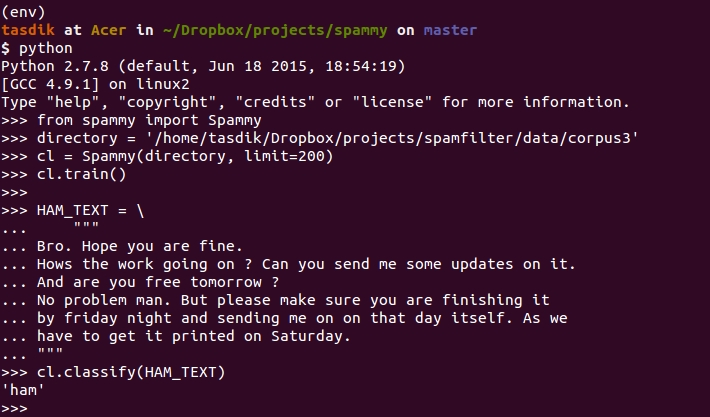The width and height of the screenshot is (710, 417).
Task: Click the master branch name
Action: coord(450,30)
